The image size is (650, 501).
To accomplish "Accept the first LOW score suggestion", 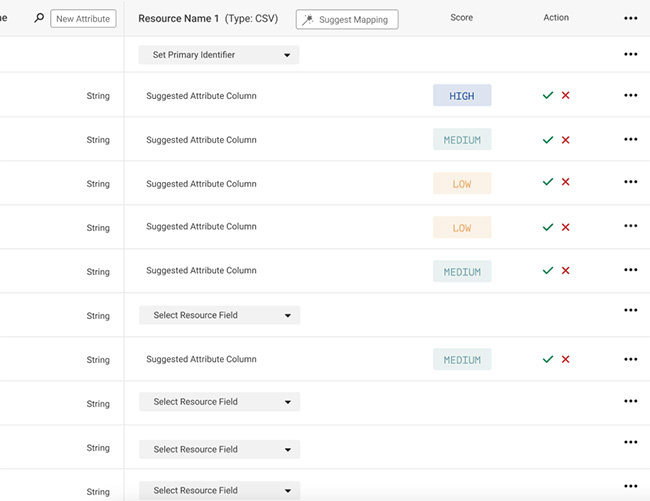I will [x=548, y=182].
